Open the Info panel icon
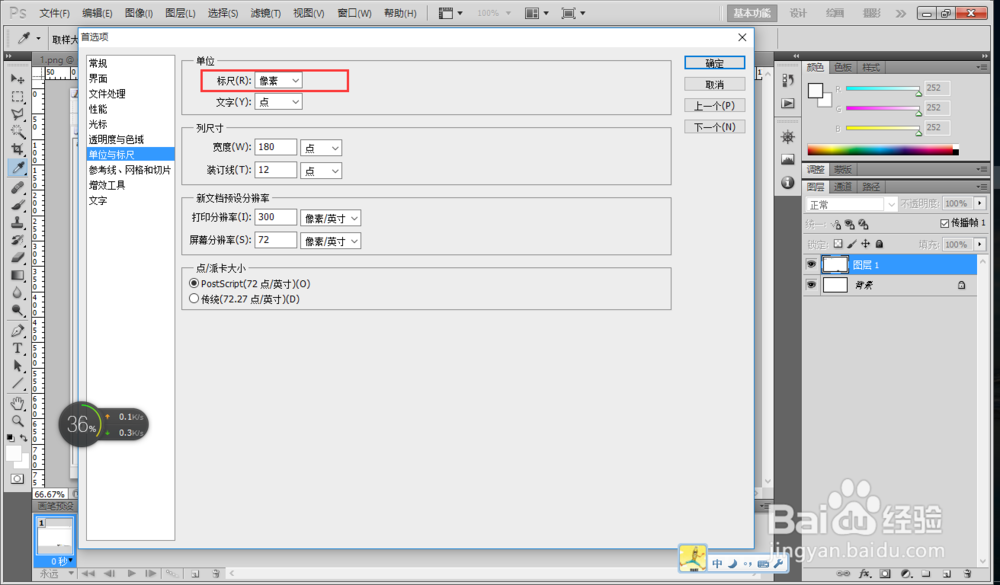Image resolution: width=1000 pixels, height=585 pixels. click(x=788, y=182)
